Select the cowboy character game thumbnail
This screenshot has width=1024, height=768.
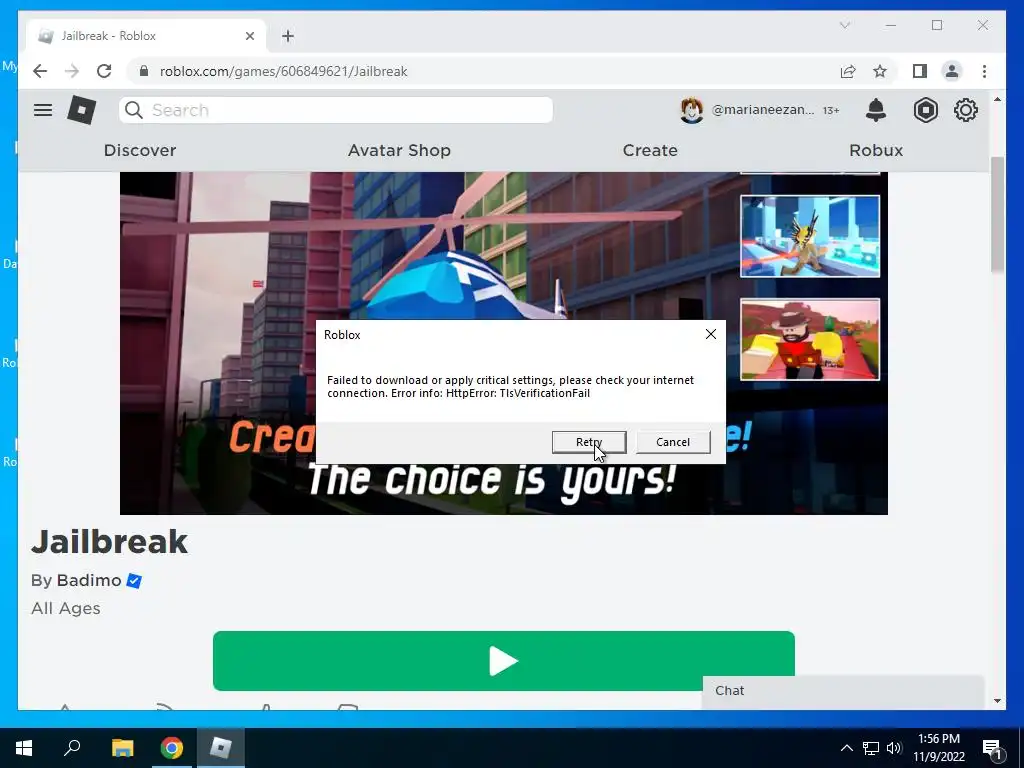click(x=810, y=340)
